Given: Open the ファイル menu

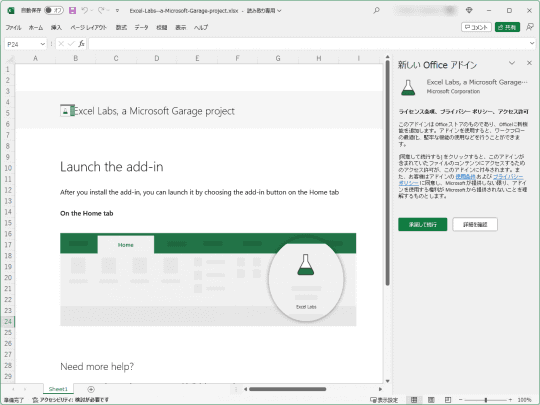Looking at the screenshot, I should pos(13,27).
